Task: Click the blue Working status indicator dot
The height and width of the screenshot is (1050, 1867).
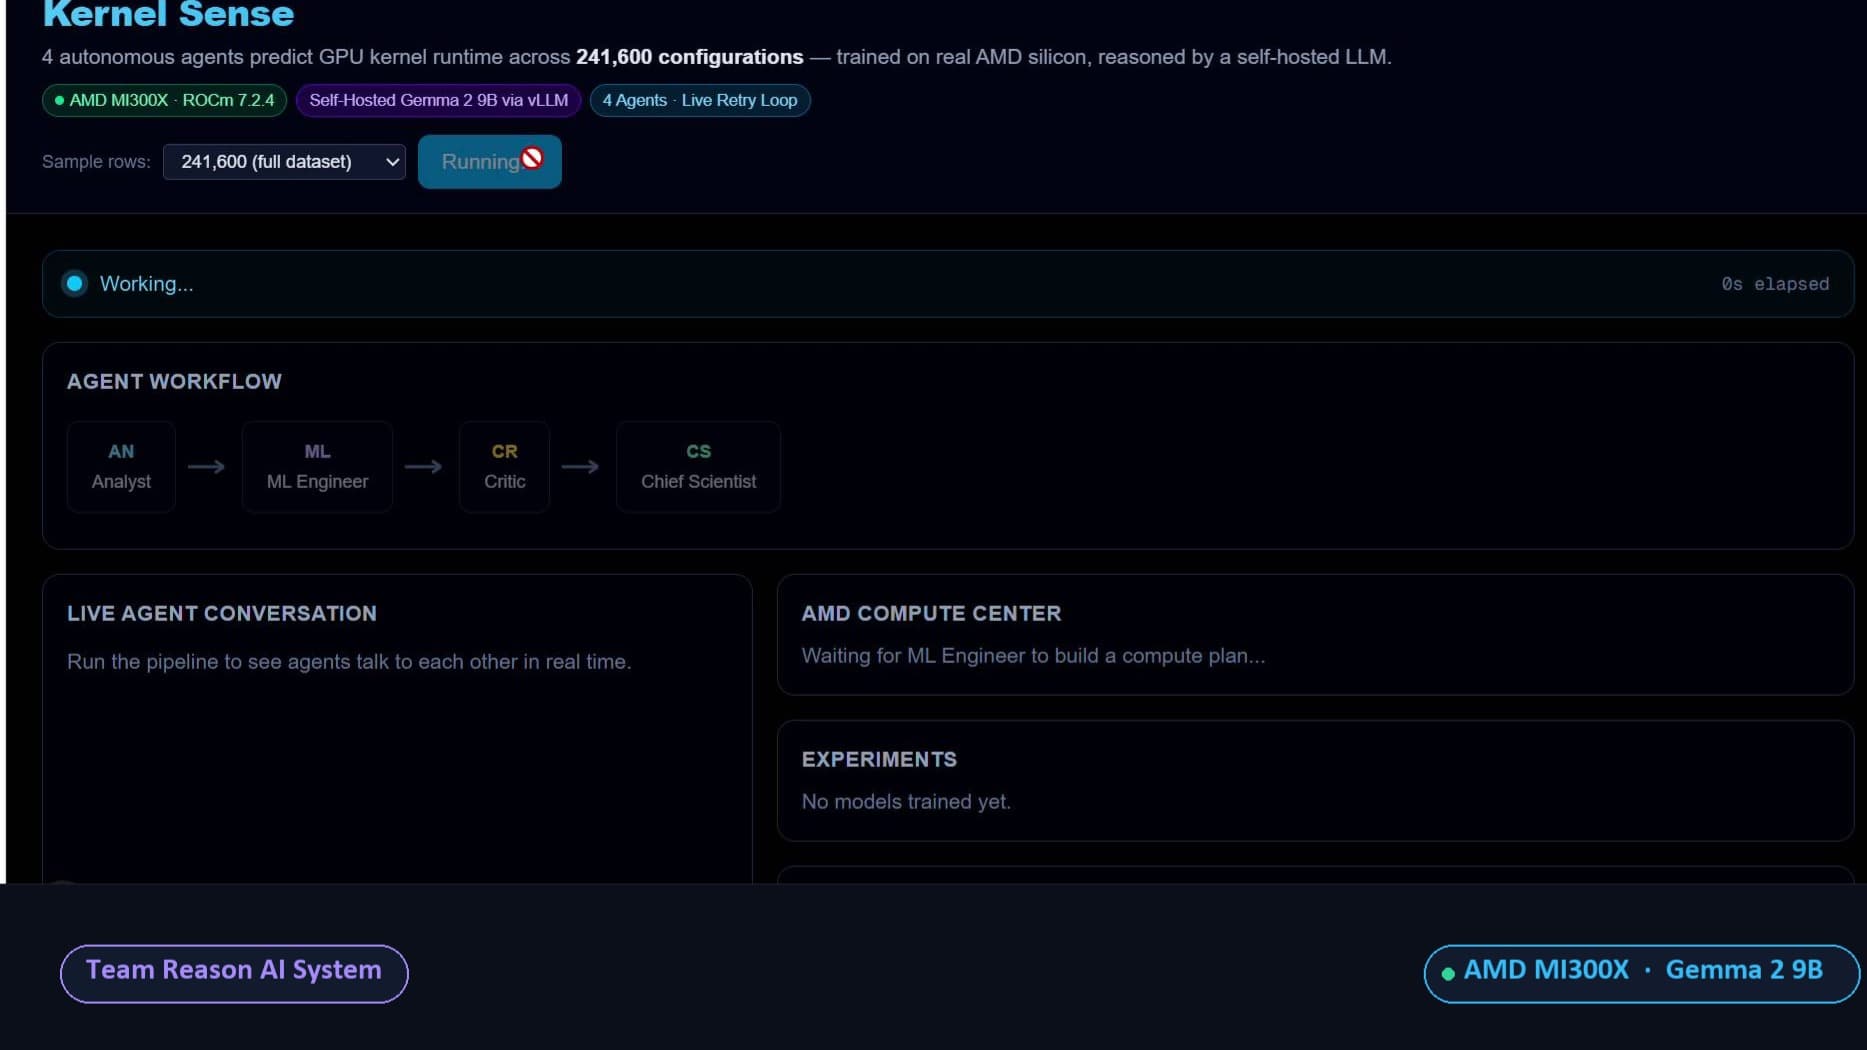Action: [74, 284]
